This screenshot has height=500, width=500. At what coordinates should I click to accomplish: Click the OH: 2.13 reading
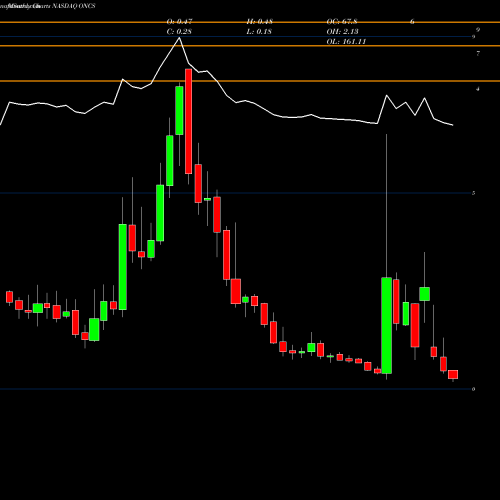[x=343, y=32]
